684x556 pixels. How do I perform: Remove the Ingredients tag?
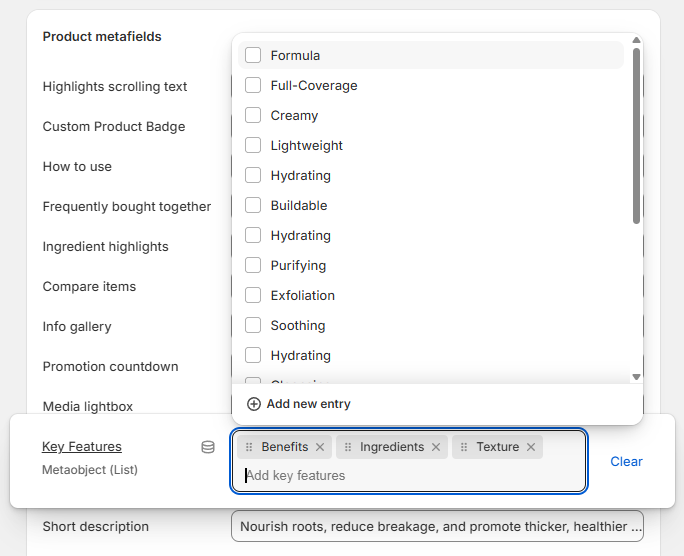(x=436, y=447)
